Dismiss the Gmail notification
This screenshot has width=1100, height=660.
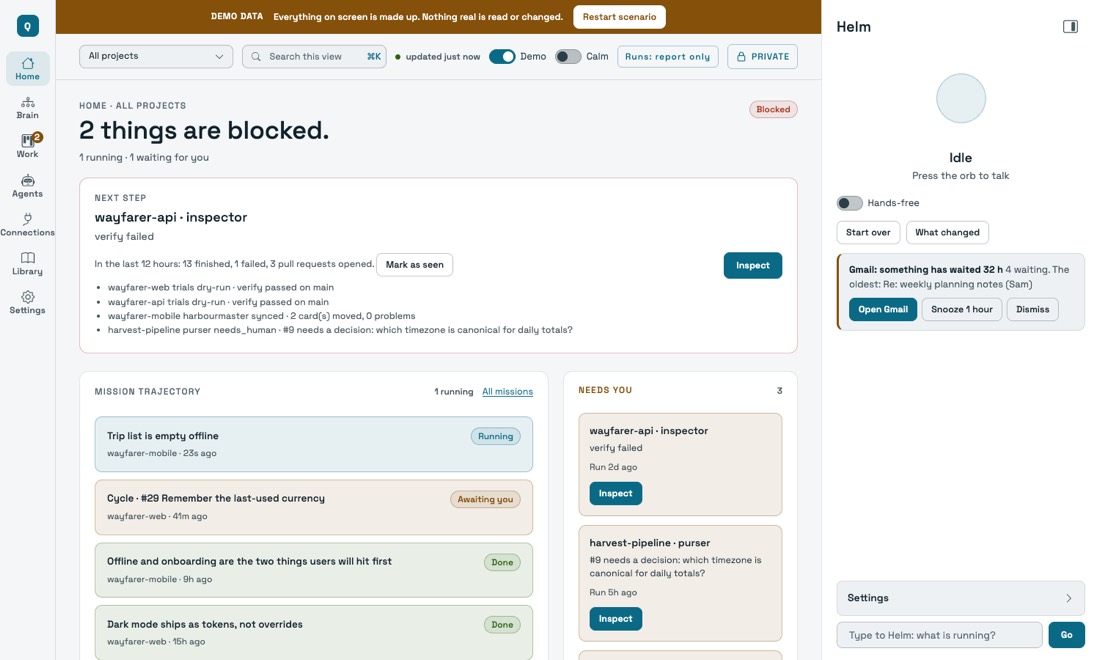point(1032,309)
